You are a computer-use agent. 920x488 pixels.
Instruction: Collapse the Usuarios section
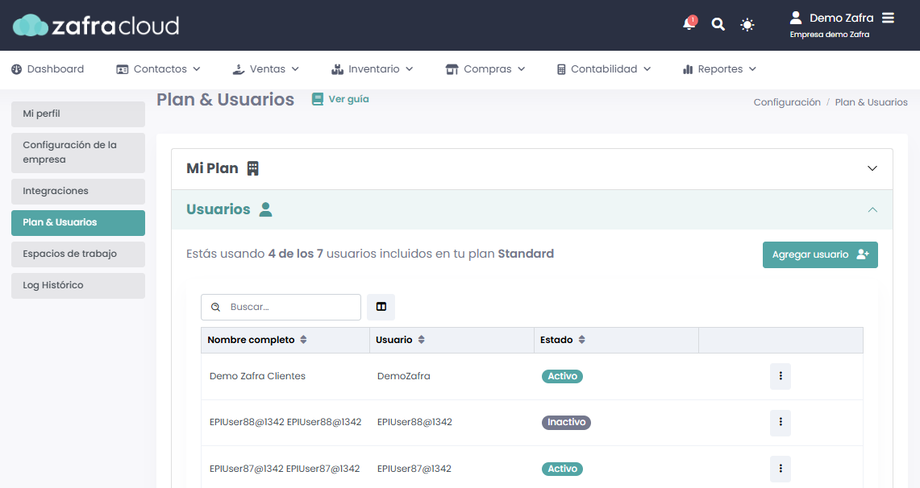point(872,210)
